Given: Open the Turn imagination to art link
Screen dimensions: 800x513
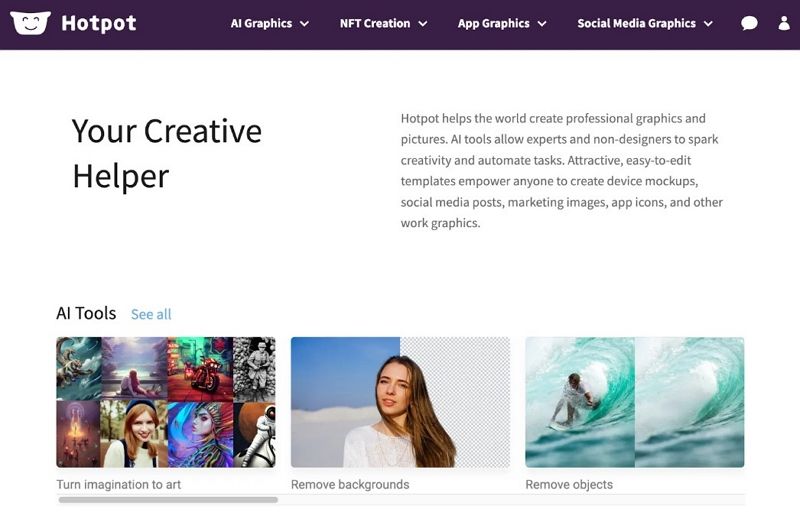Looking at the screenshot, I should (x=119, y=485).
